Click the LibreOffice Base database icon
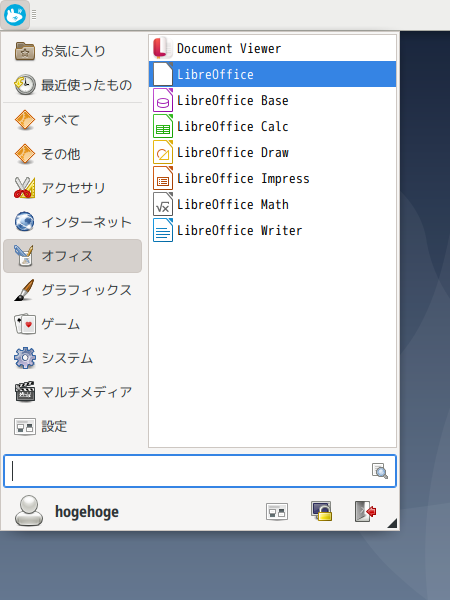 pyautogui.click(x=163, y=100)
